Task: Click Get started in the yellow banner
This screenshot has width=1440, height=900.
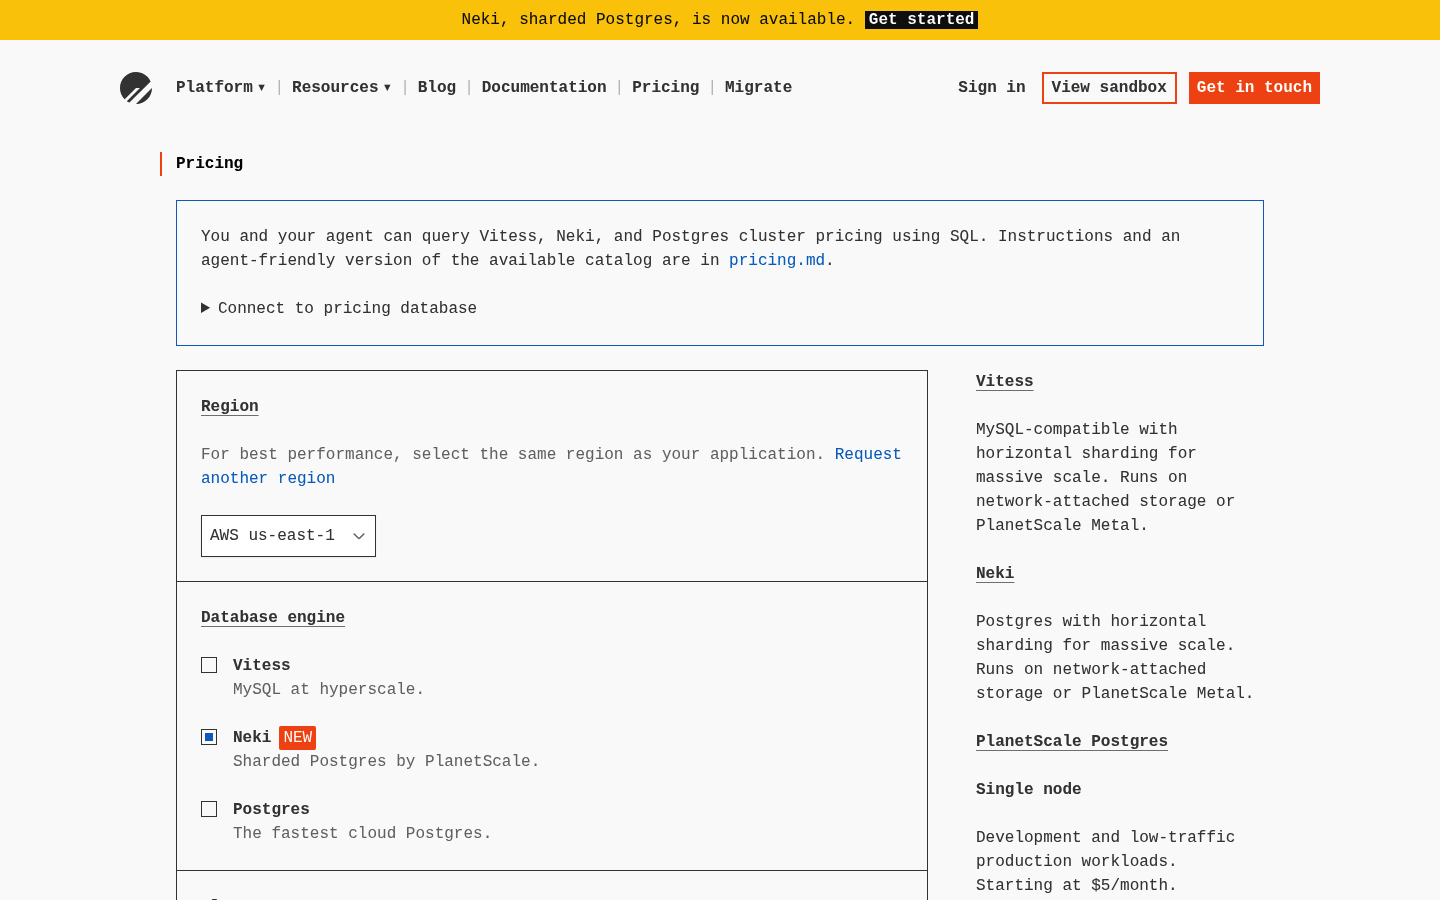Action: (921, 19)
